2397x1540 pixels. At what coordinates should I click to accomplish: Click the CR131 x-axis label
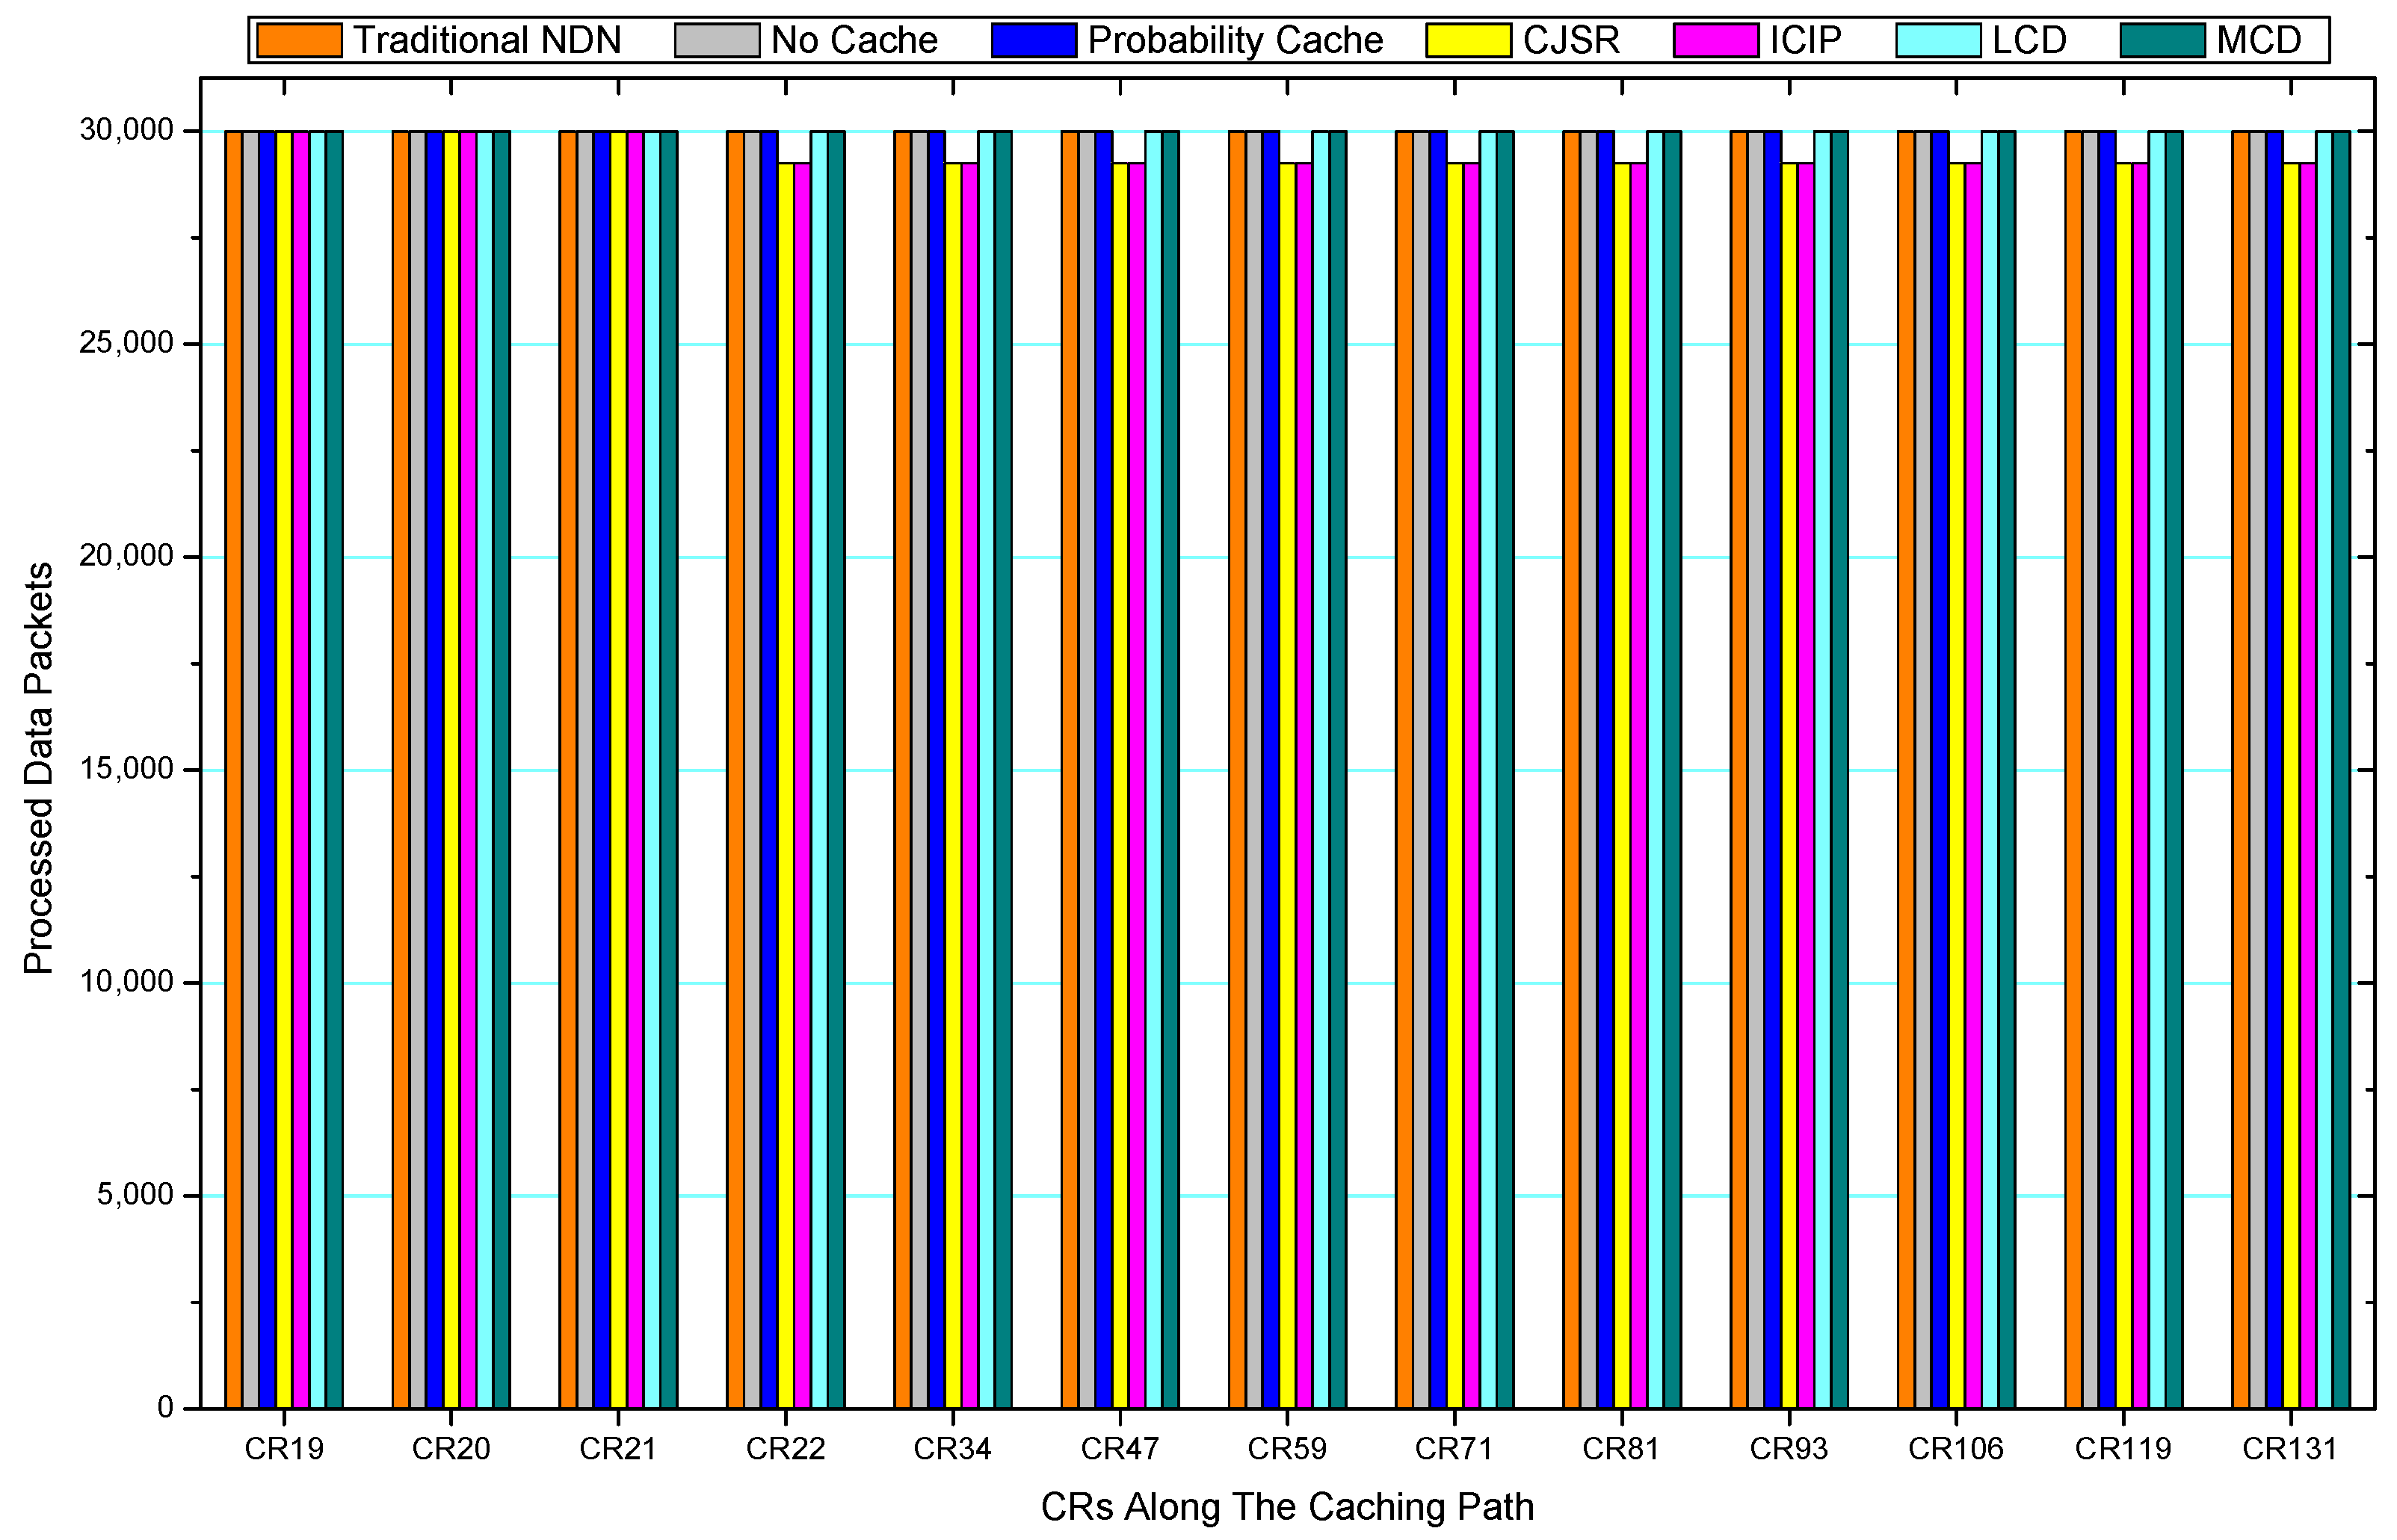coord(2289,1448)
